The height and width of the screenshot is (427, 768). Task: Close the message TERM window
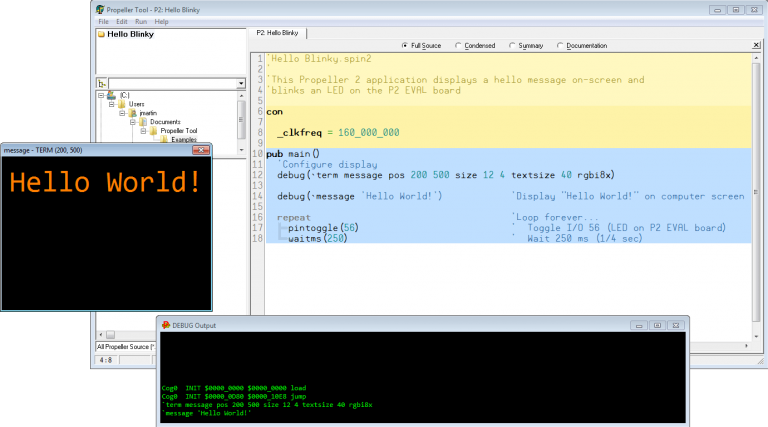201,150
